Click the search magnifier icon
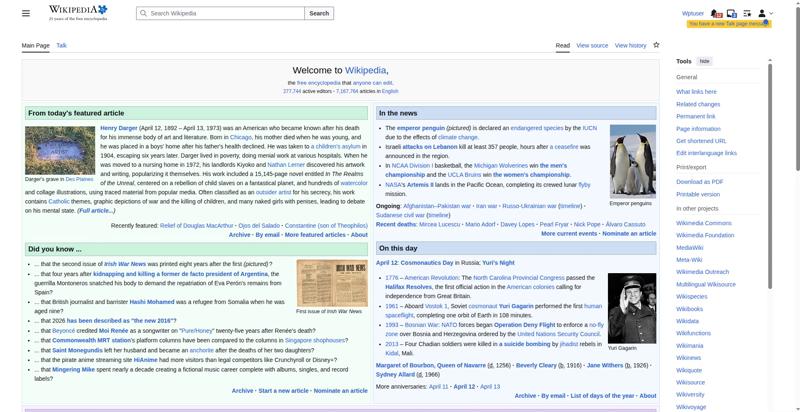800x412 pixels. click(143, 13)
